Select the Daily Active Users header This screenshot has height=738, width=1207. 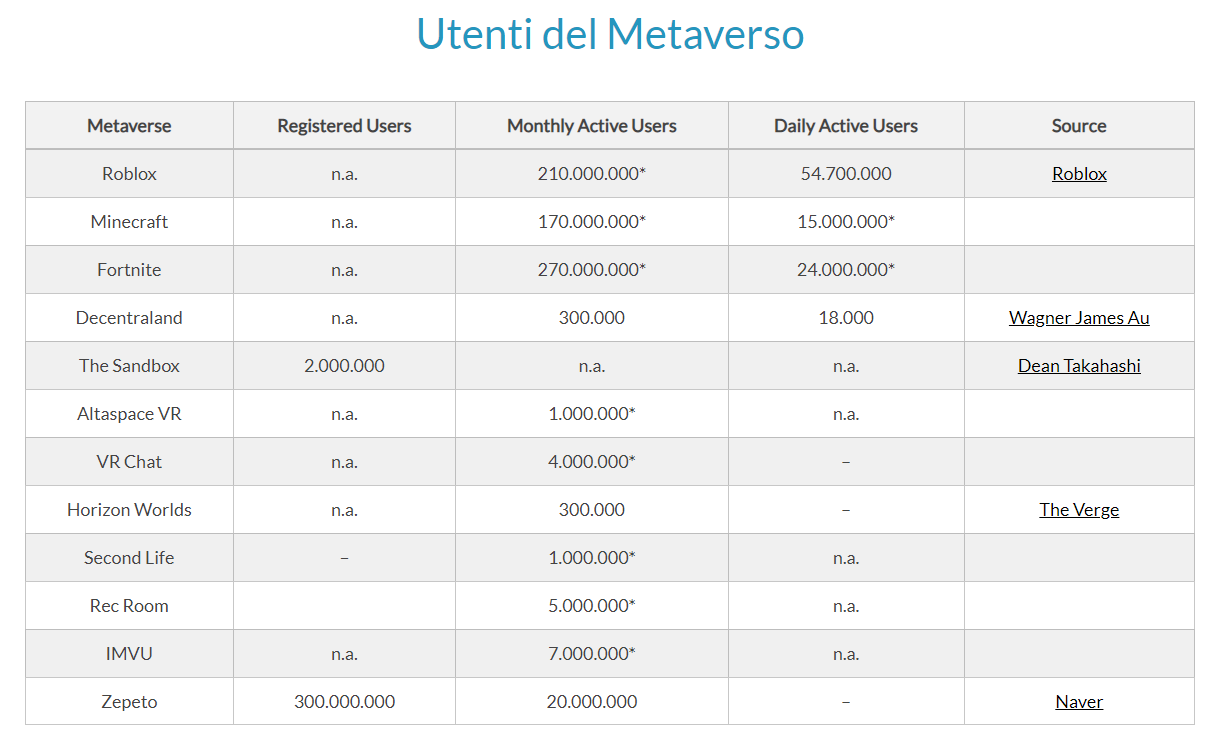[846, 126]
